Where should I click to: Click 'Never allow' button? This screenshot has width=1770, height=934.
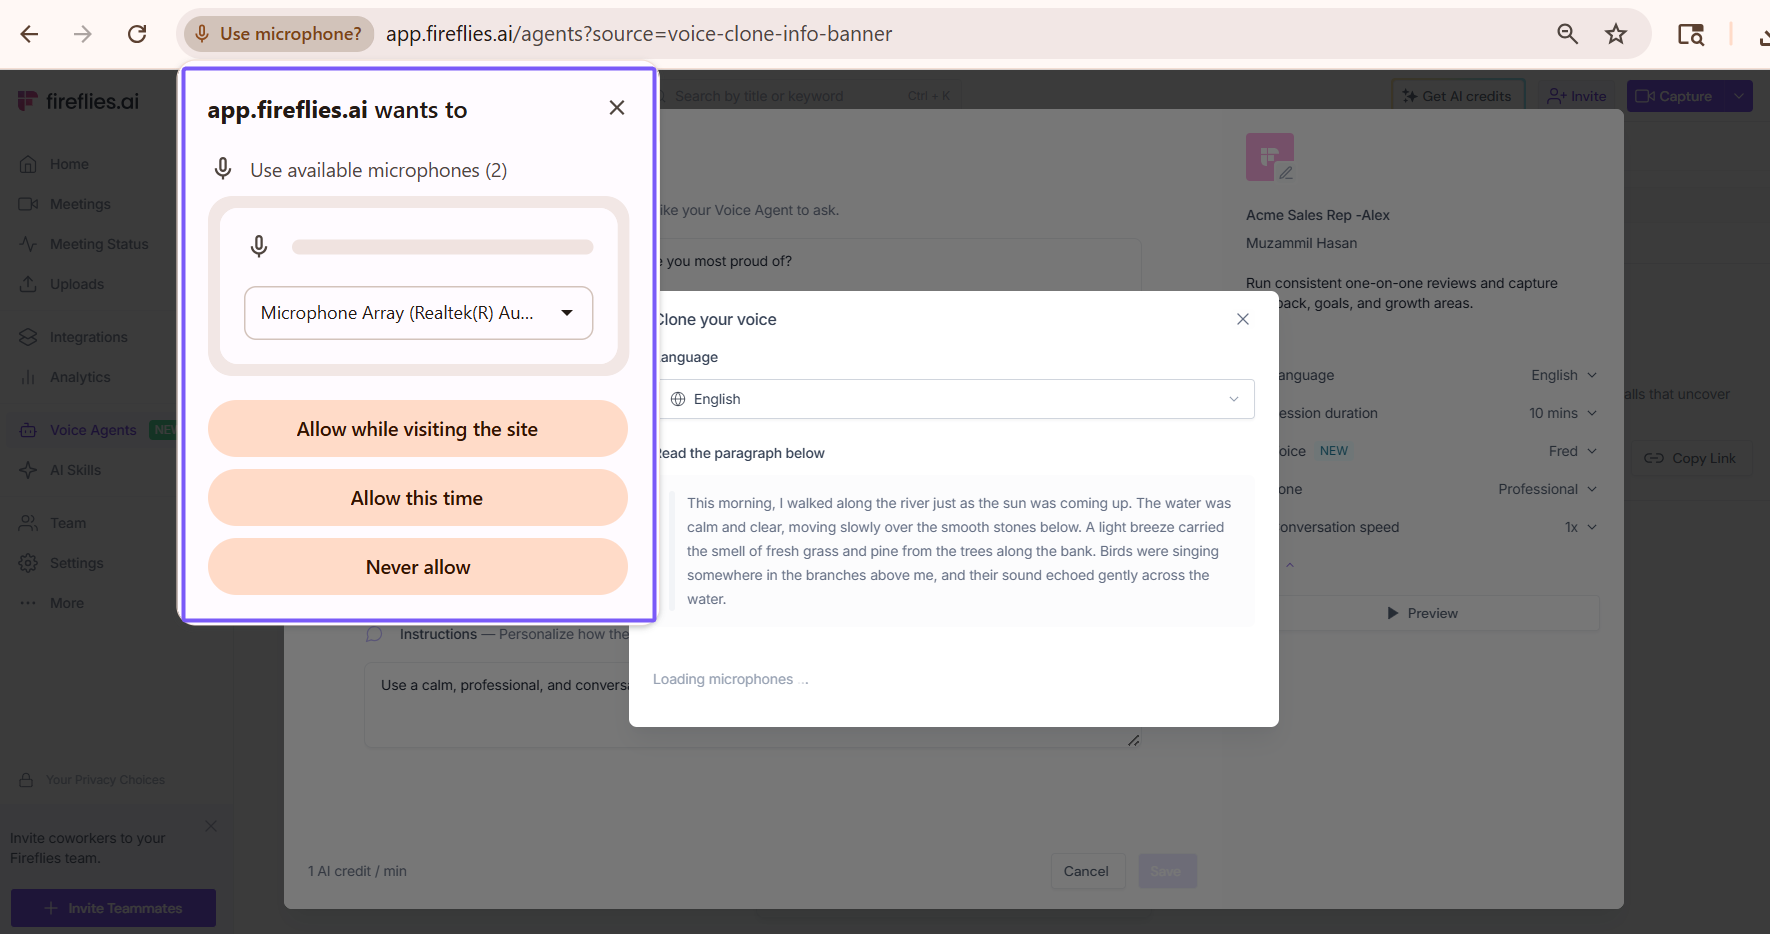[x=418, y=567]
